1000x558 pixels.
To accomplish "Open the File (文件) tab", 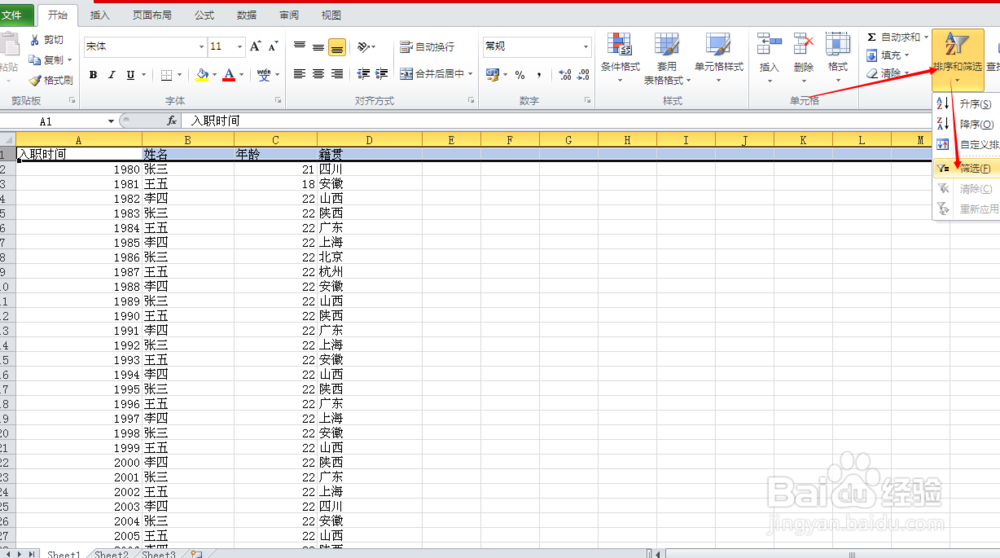I will (x=11, y=15).
